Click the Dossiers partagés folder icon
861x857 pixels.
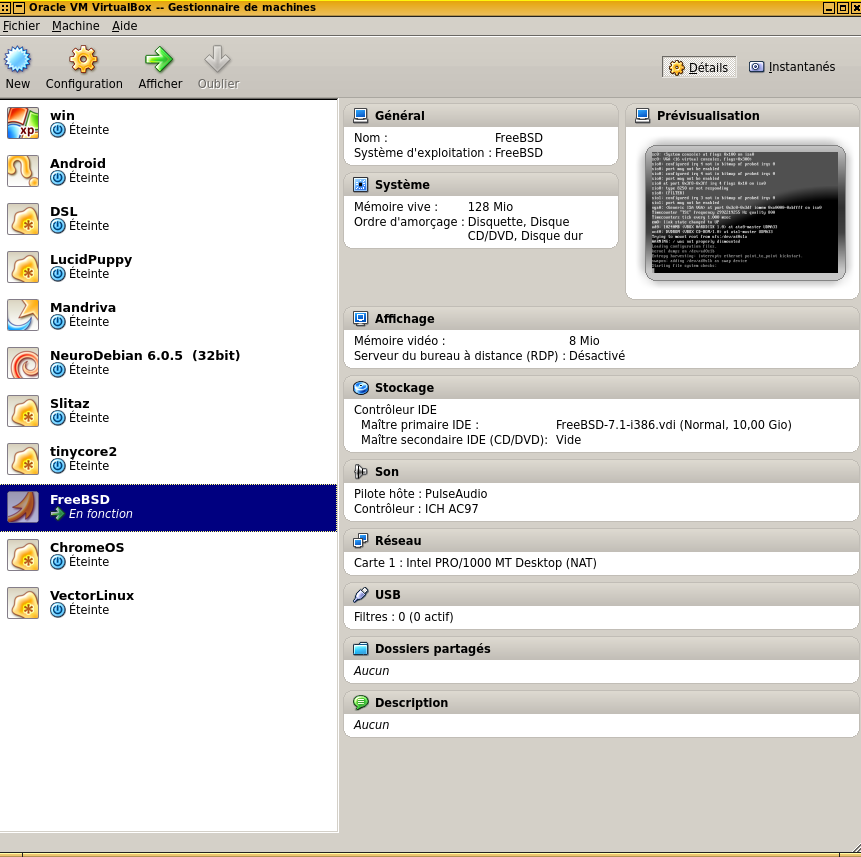pos(361,649)
